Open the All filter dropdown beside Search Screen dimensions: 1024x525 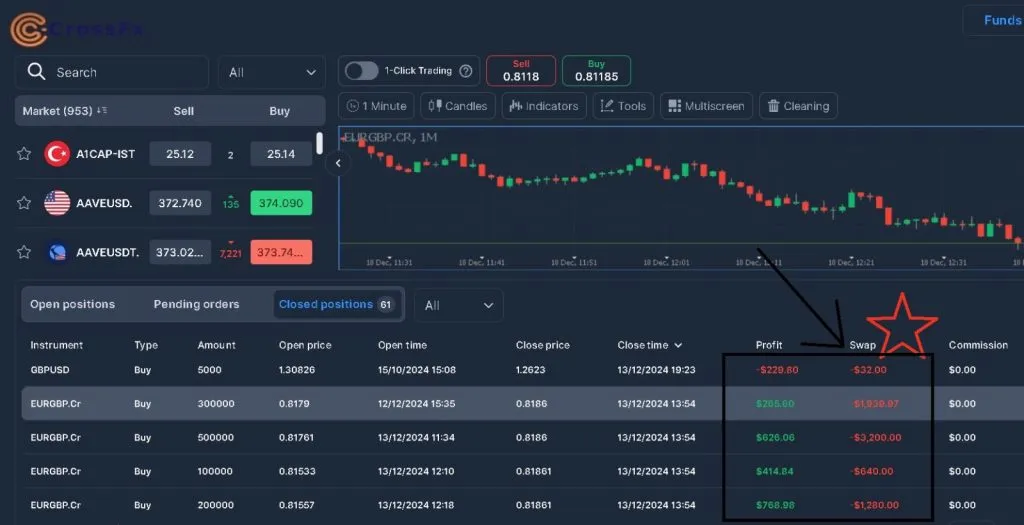click(272, 72)
